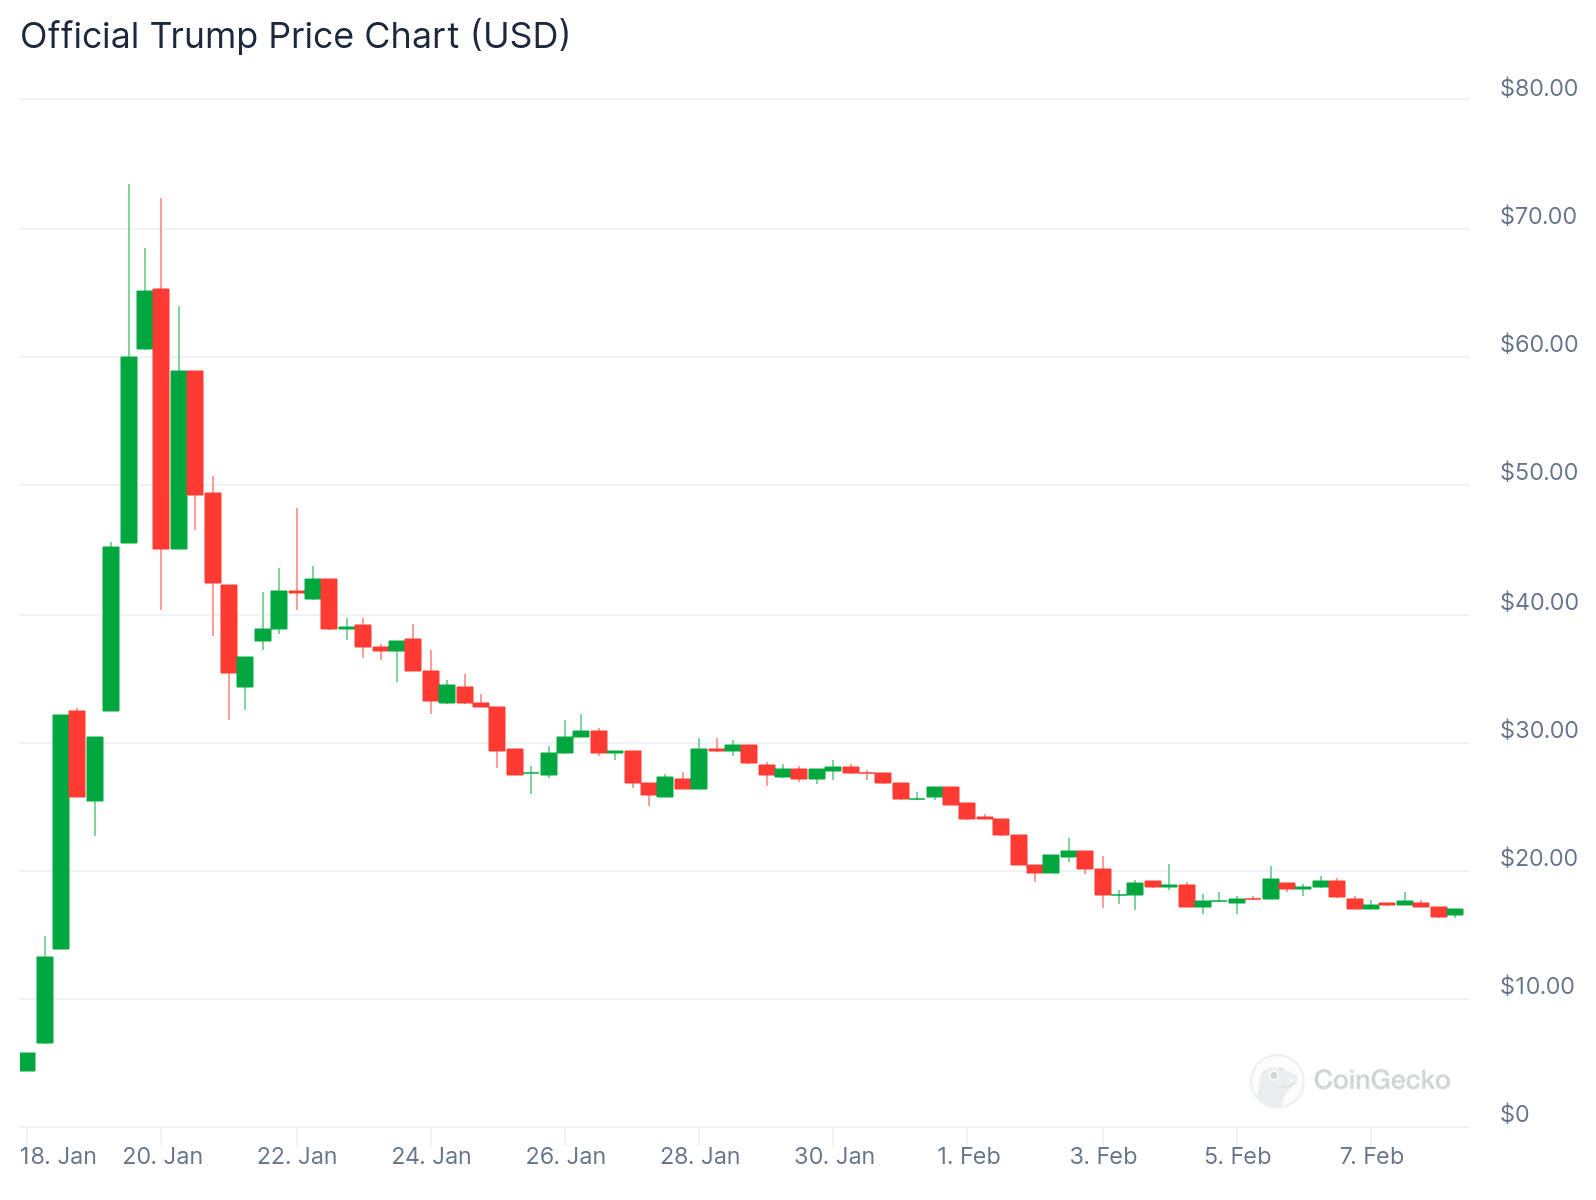1596x1200 pixels.
Task: Select the 1. Feb date label
Action: pos(968,1156)
